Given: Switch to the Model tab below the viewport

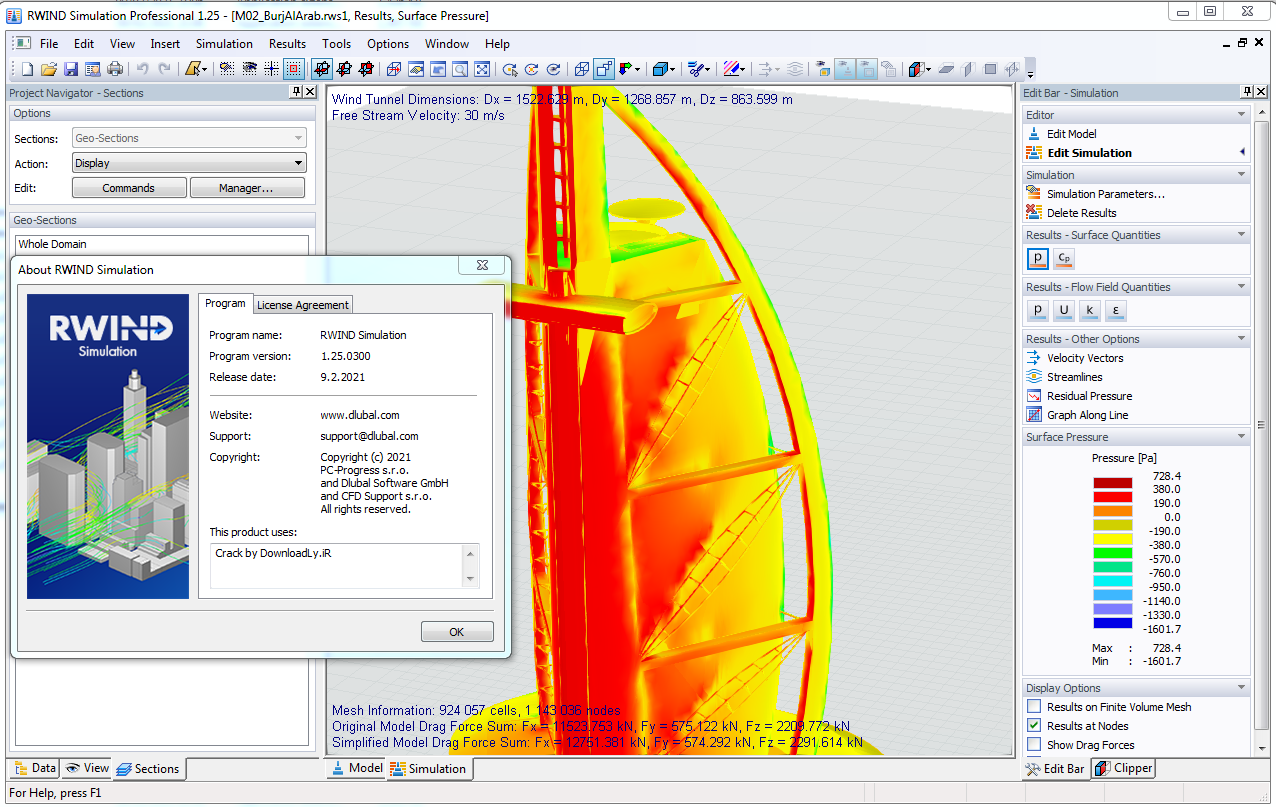Looking at the screenshot, I should (356, 768).
